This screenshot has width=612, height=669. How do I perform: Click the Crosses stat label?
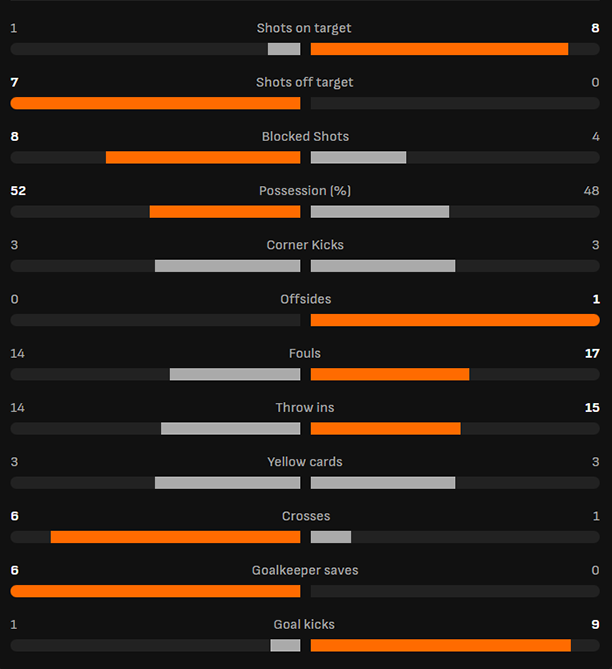click(x=305, y=516)
